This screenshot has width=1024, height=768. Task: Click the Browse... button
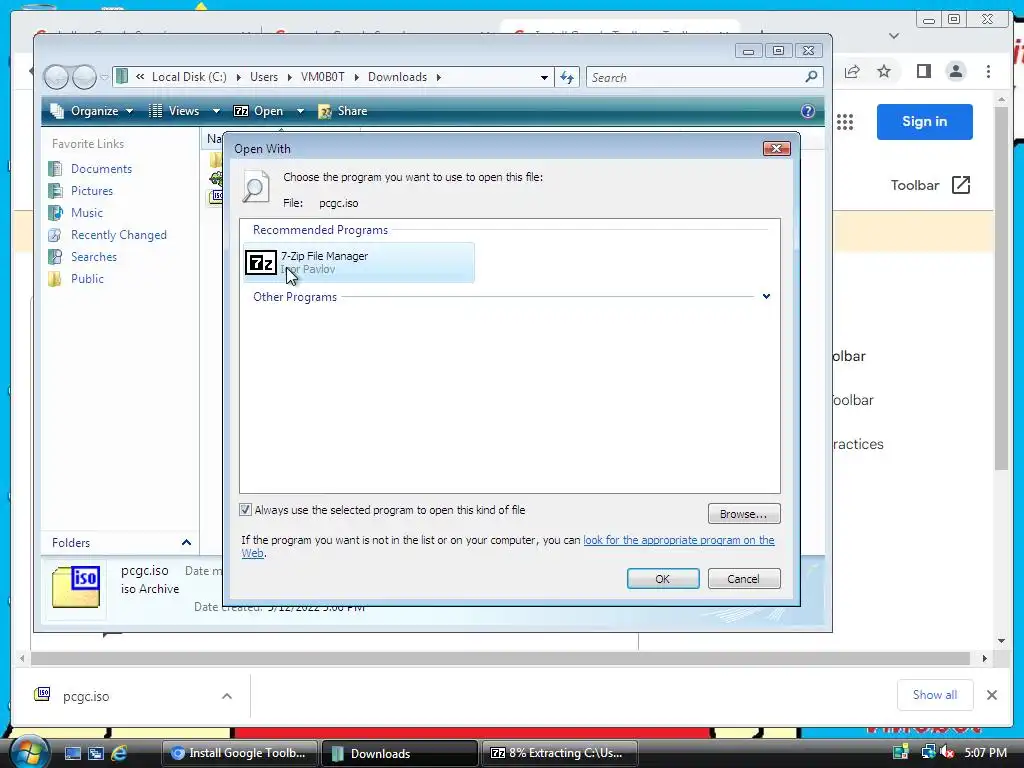click(743, 514)
